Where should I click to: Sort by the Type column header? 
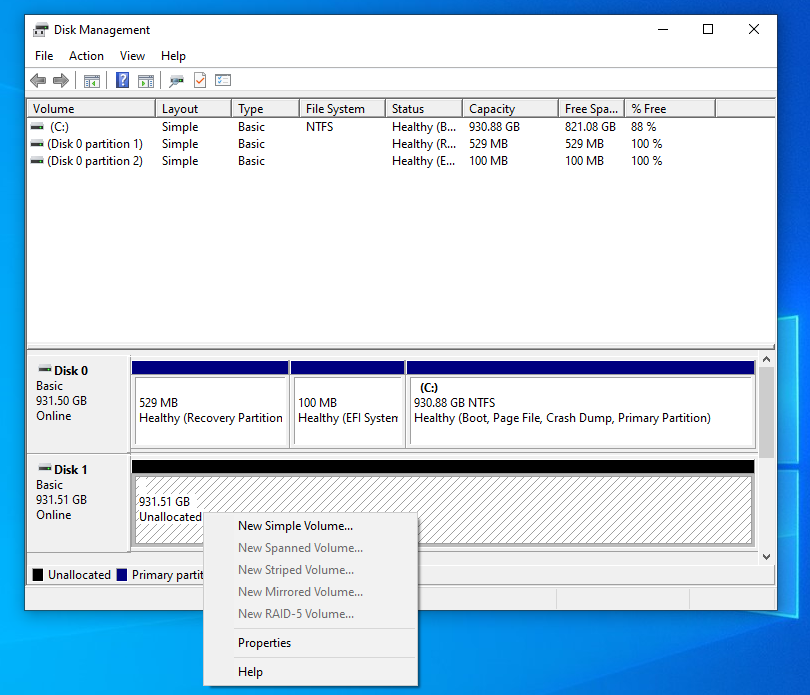[x=266, y=109]
